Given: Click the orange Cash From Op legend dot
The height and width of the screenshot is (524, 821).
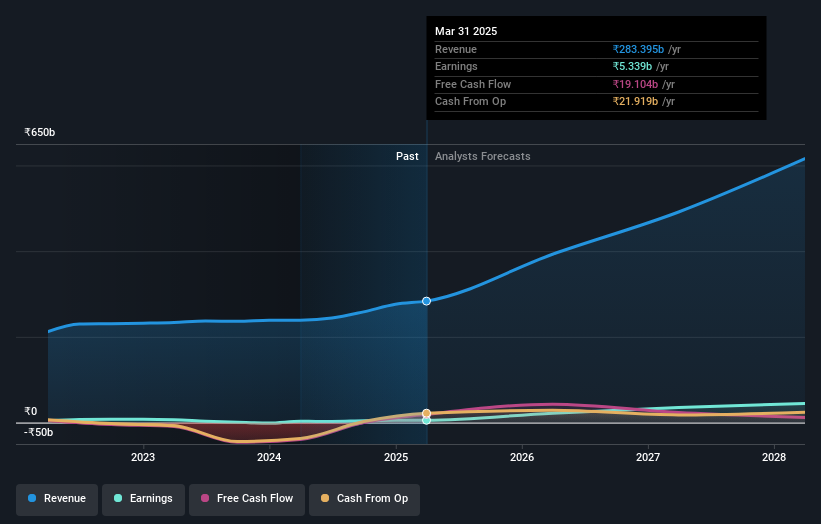Looking at the screenshot, I should [x=325, y=498].
